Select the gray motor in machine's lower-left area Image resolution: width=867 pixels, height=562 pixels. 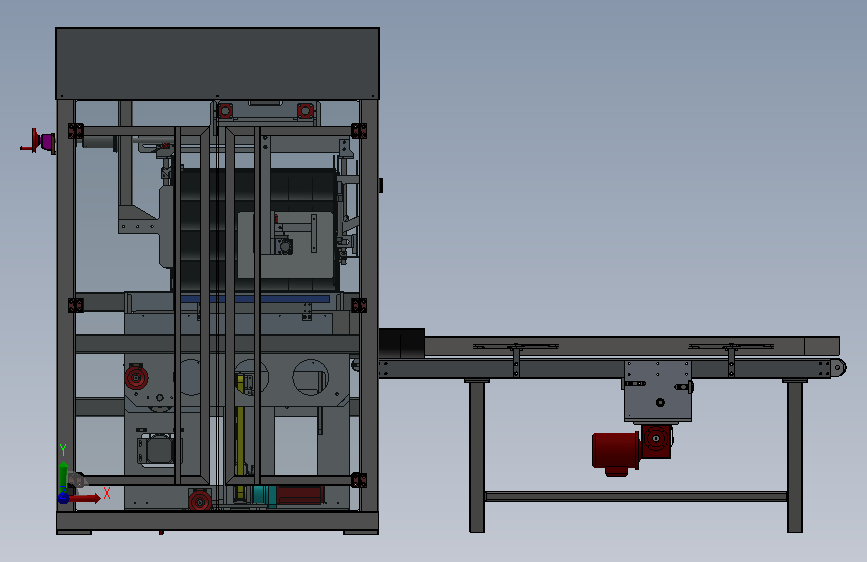tap(157, 450)
